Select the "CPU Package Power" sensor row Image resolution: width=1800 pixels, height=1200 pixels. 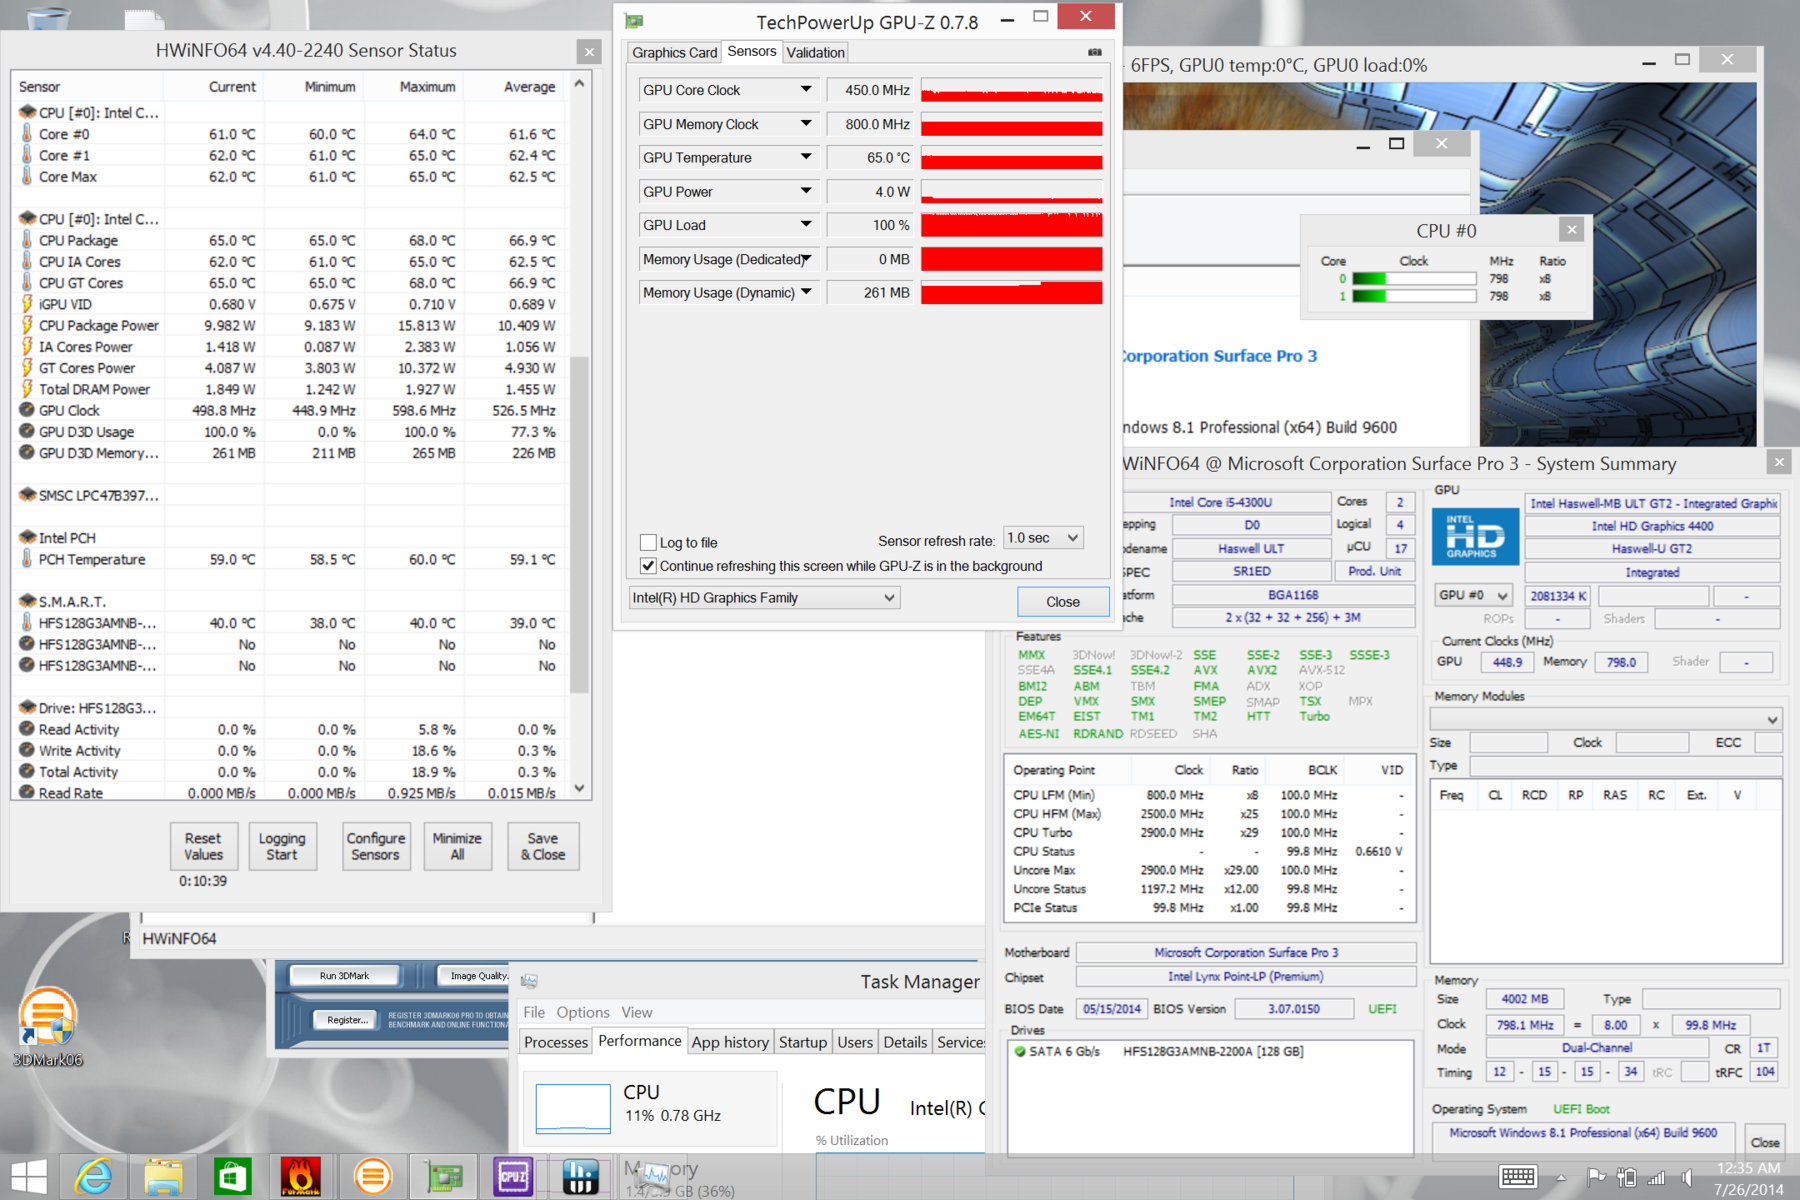287,325
